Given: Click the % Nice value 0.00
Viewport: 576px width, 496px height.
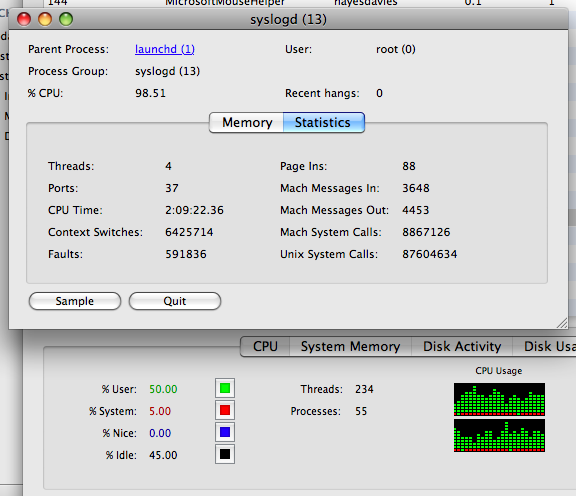Looking at the screenshot, I should click(160, 433).
